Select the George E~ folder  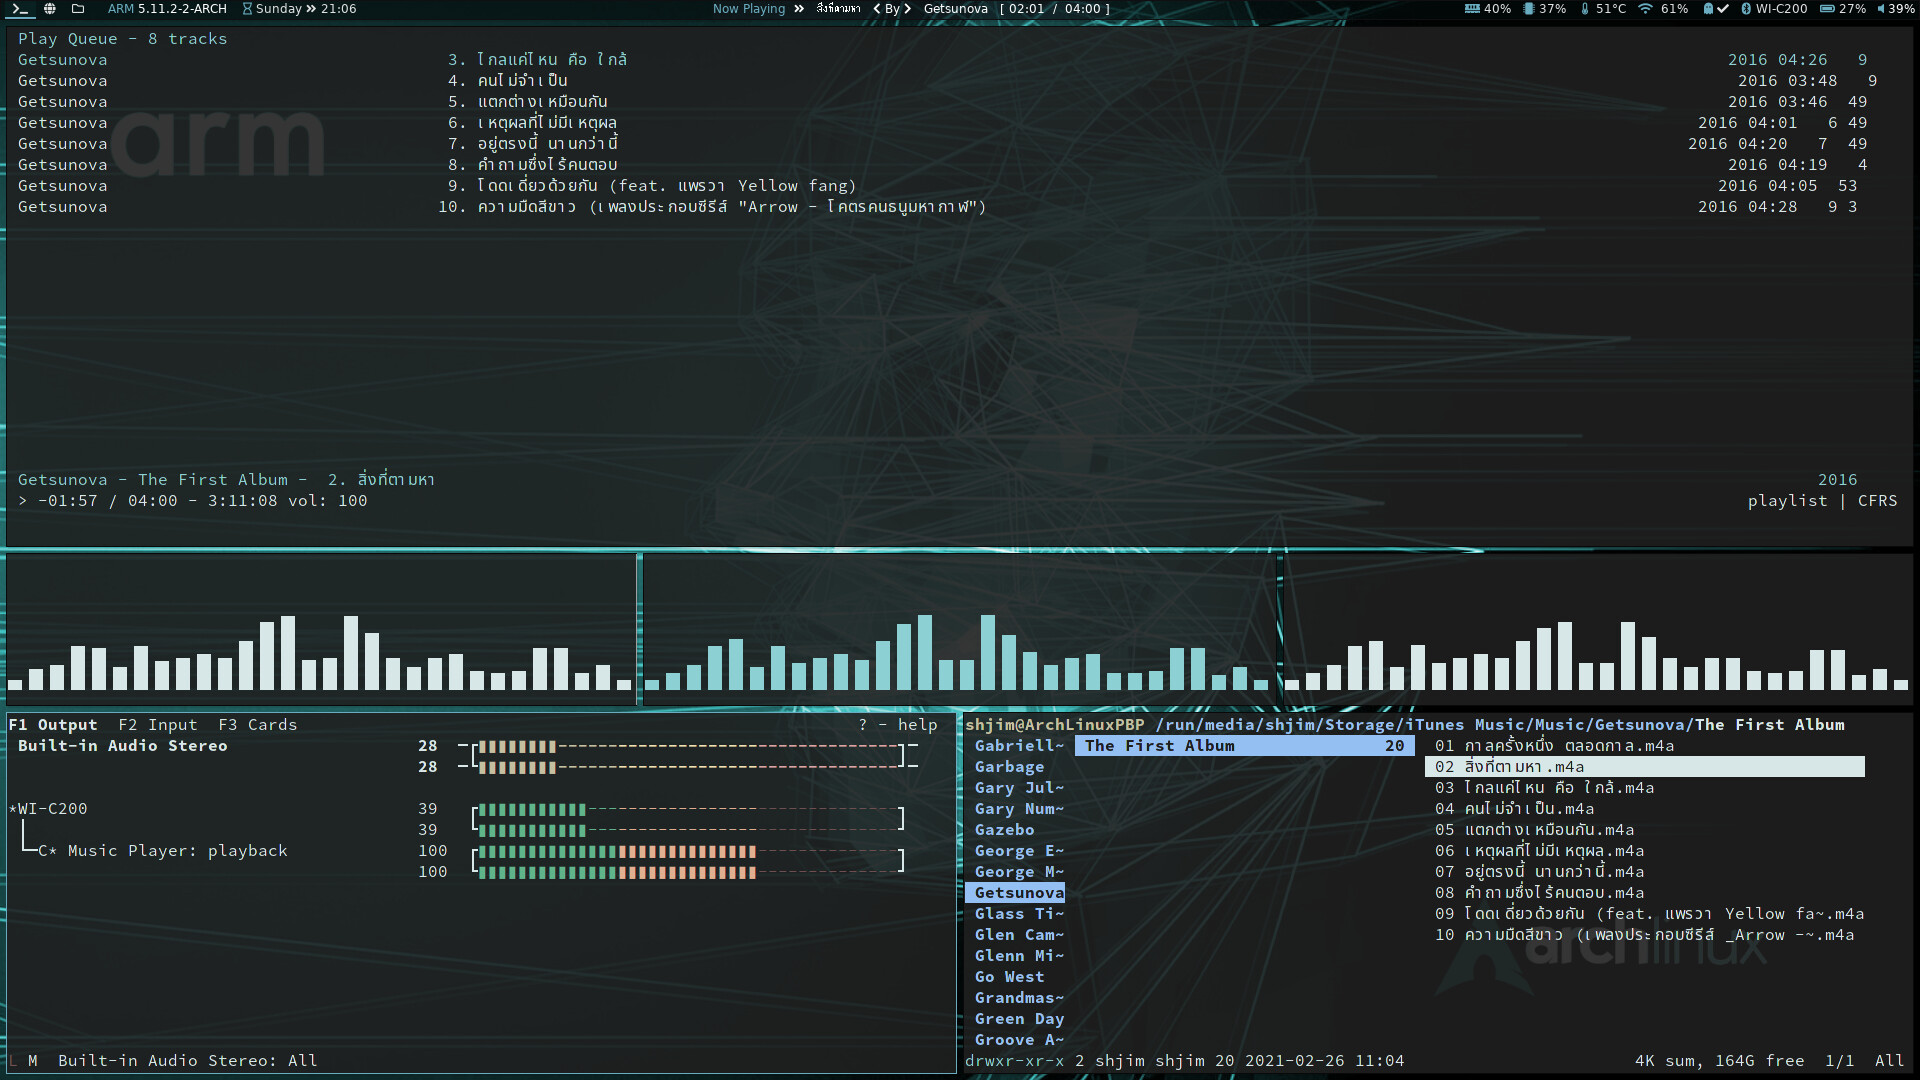1020,851
